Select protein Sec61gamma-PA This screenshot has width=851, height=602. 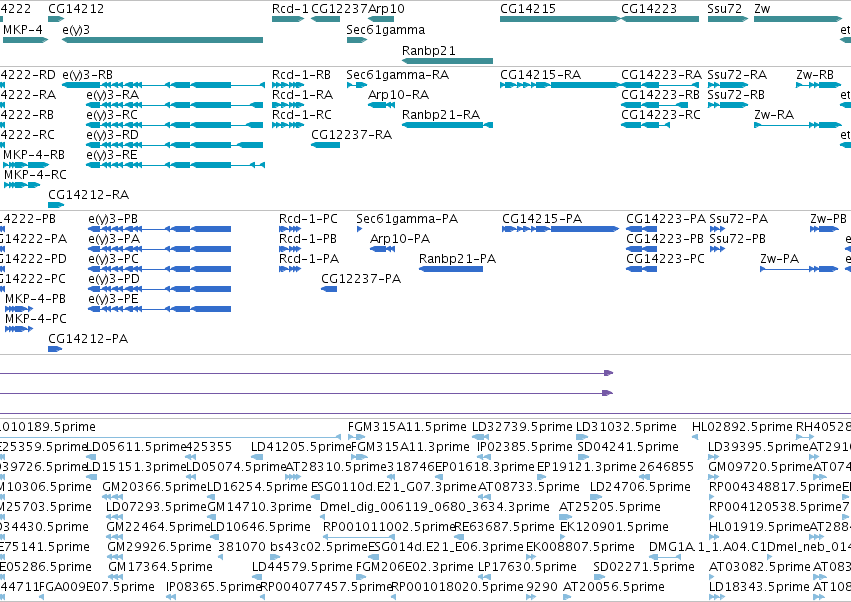(359, 229)
